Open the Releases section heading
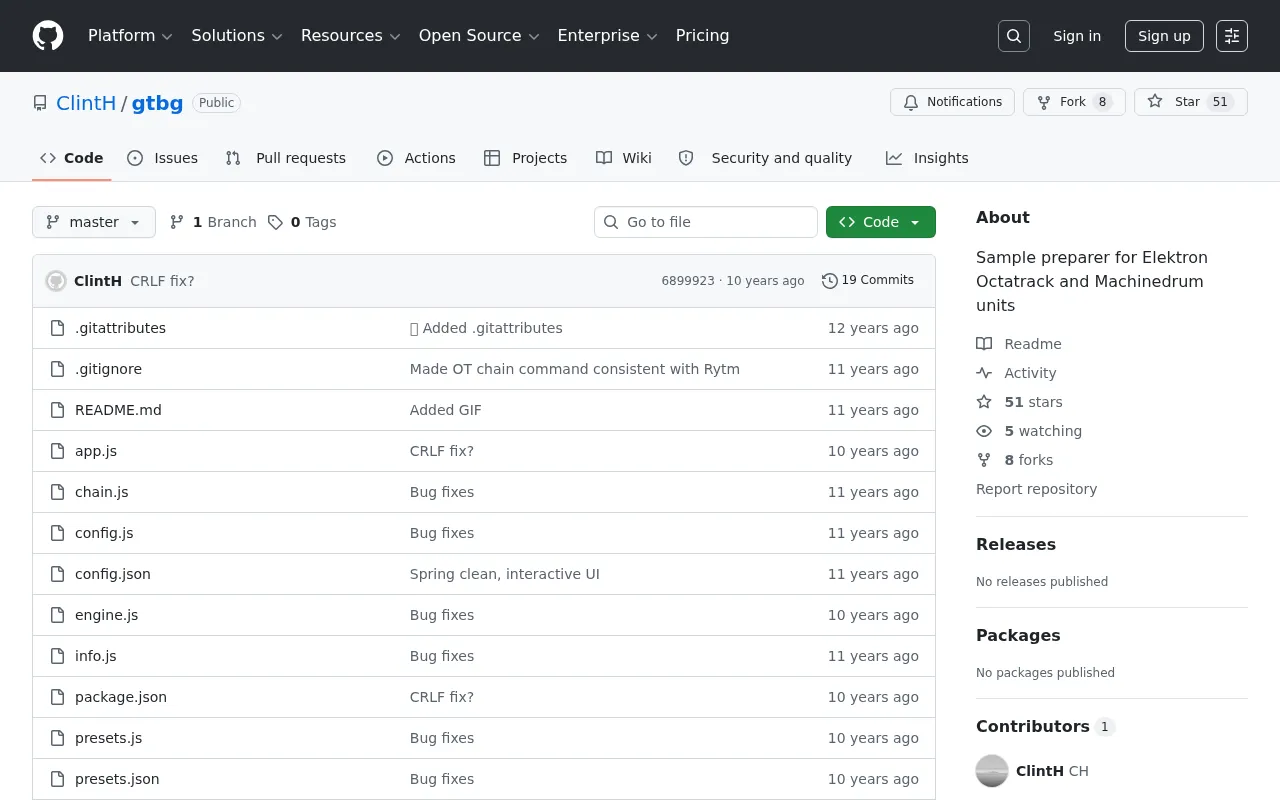This screenshot has height=800, width=1280. pyautogui.click(x=1016, y=545)
